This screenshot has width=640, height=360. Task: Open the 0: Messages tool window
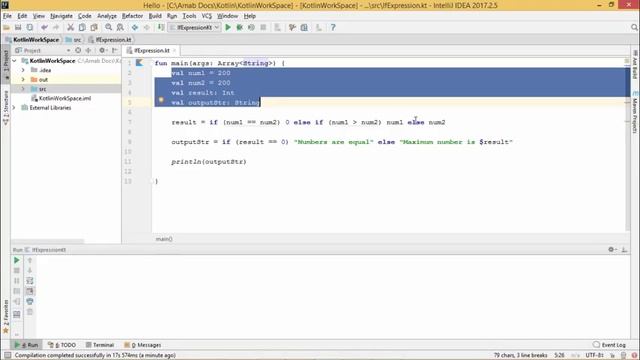[x=143, y=345]
